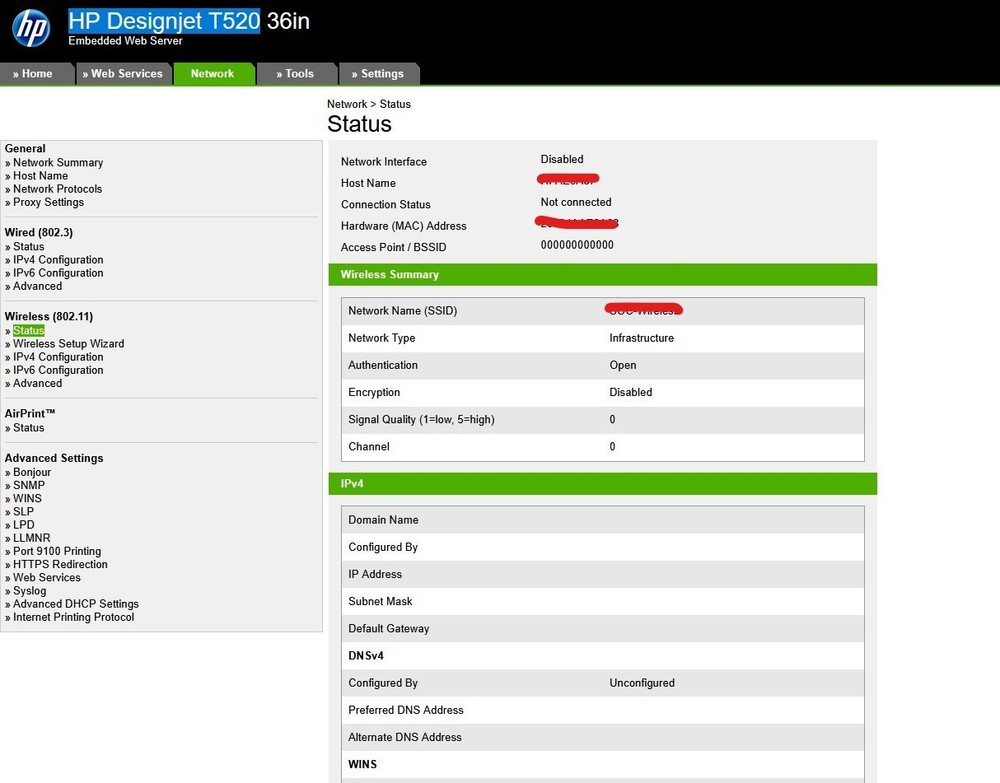Click the Network breadcrumb link
Viewport: 1000px width, 783px height.
347,104
